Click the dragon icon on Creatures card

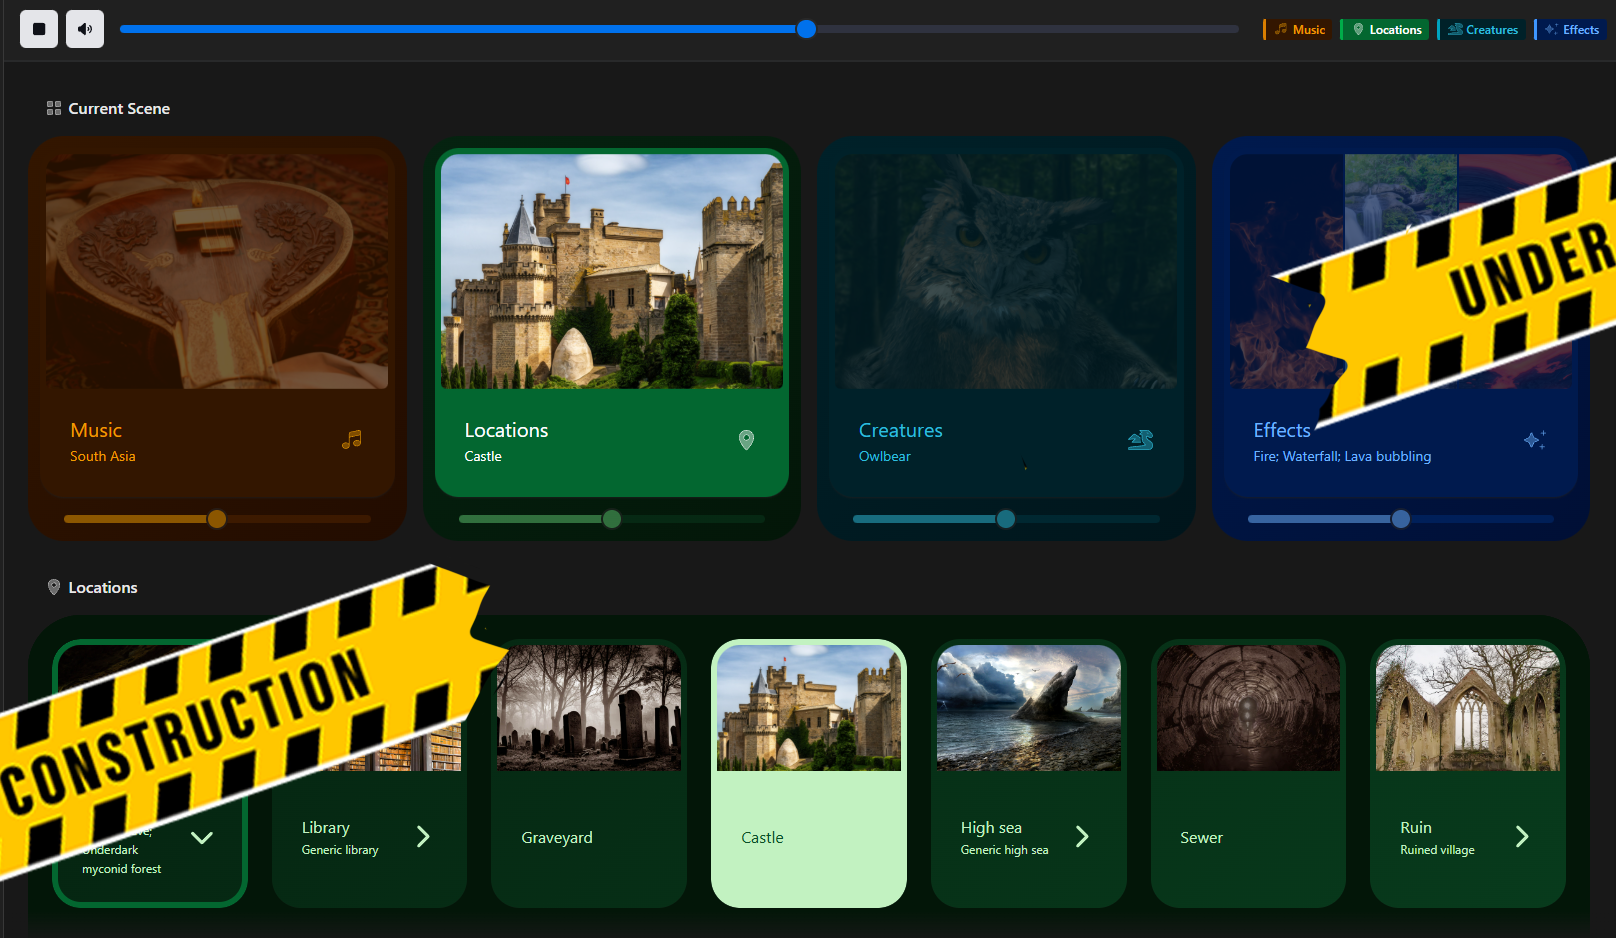pyautogui.click(x=1140, y=440)
